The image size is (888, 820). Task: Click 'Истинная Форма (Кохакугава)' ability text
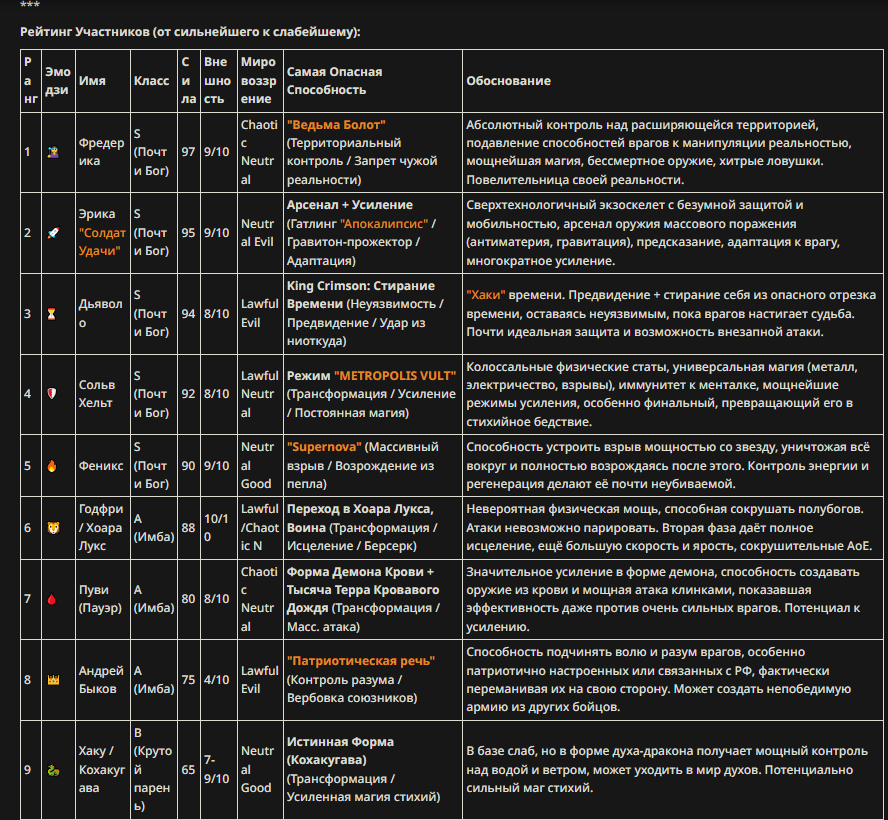pos(340,750)
